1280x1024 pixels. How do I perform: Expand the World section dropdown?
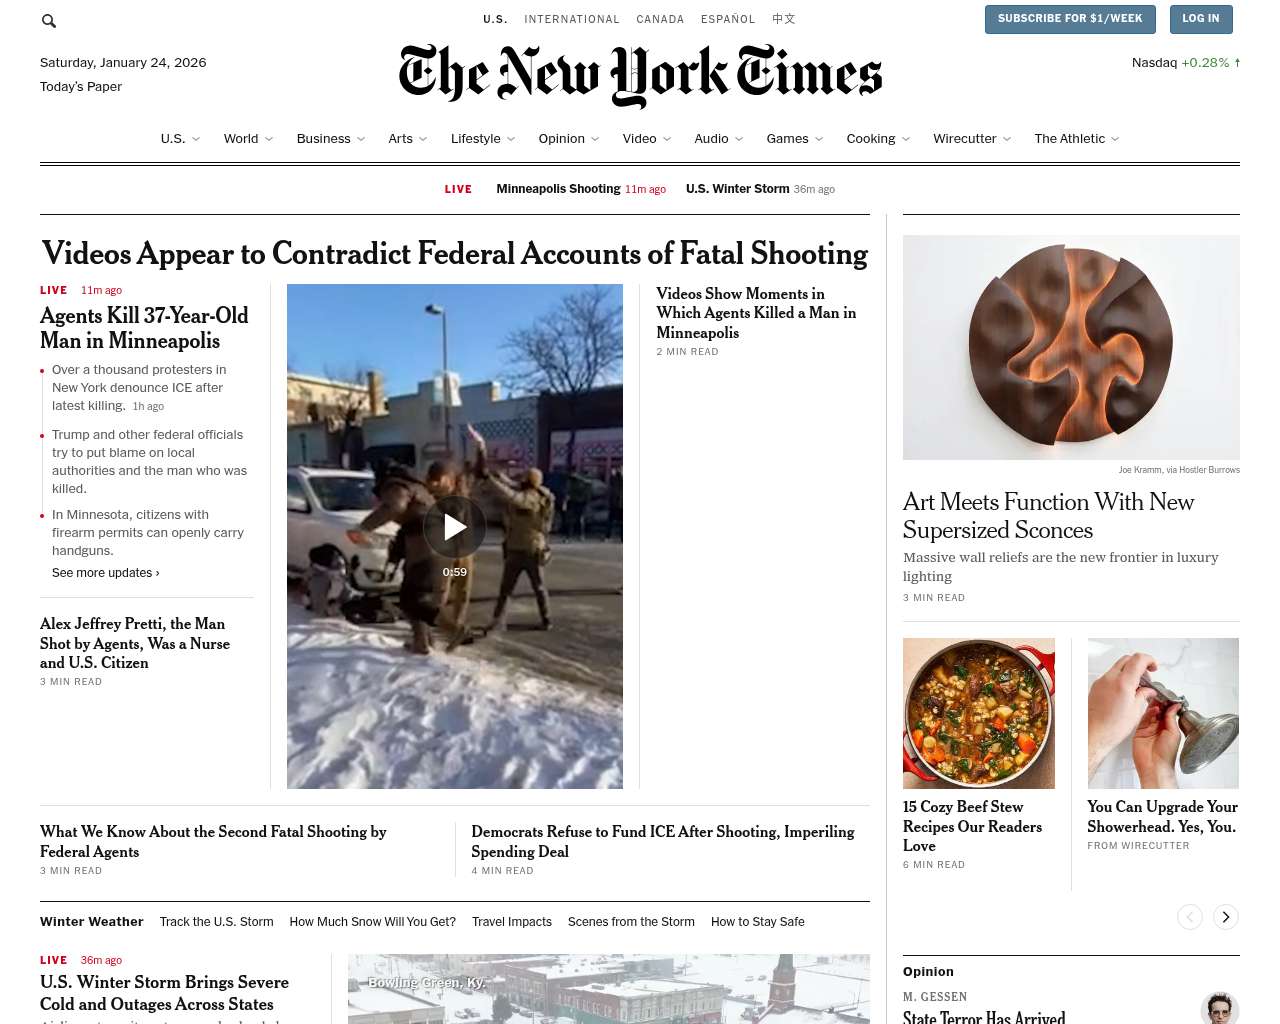pyautogui.click(x=248, y=139)
